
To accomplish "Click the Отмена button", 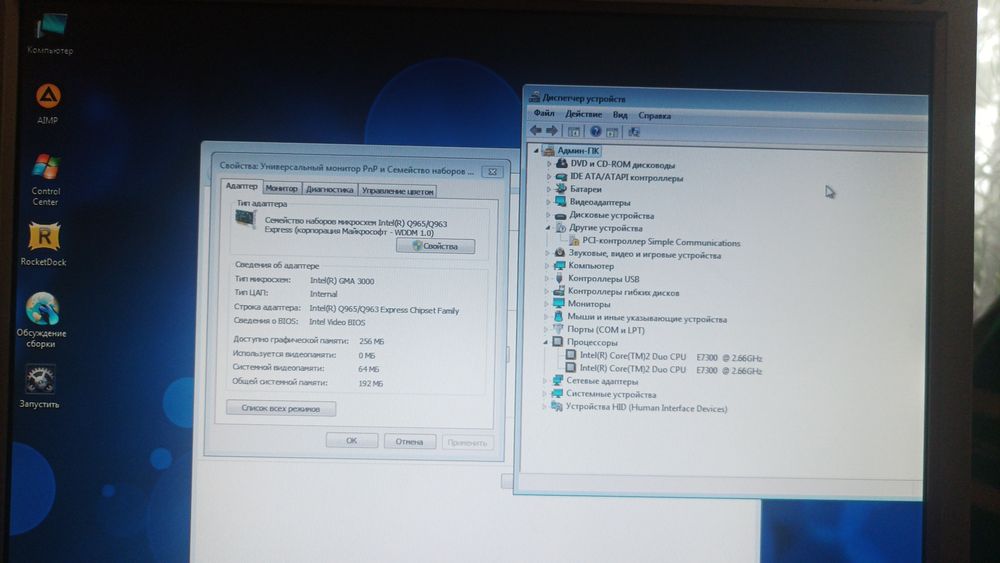I will [x=409, y=441].
